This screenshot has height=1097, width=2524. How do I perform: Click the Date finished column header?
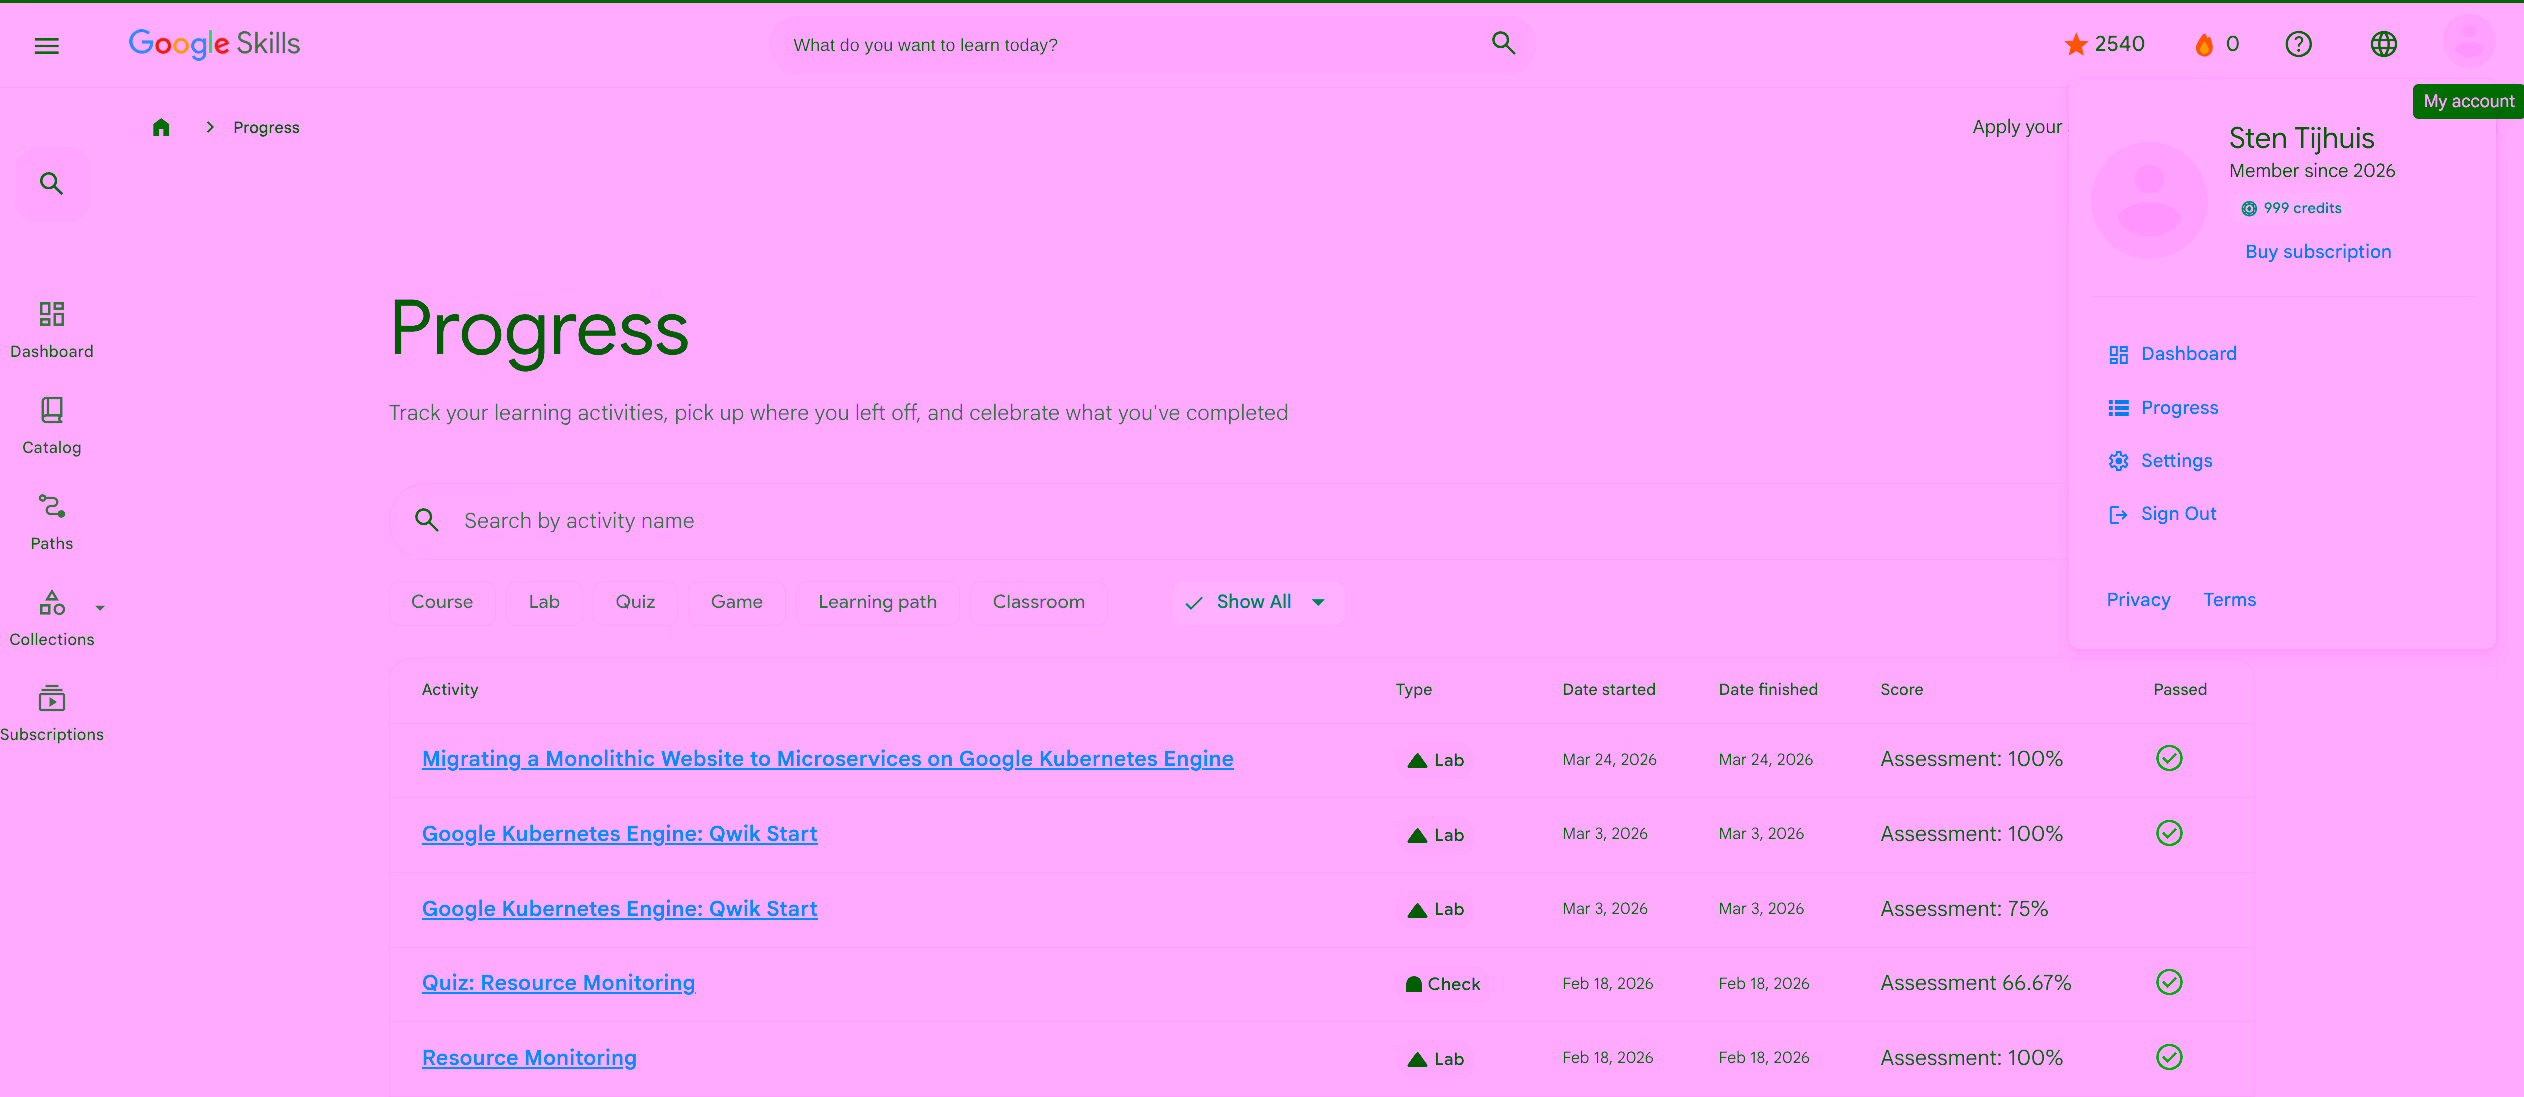coord(1768,690)
